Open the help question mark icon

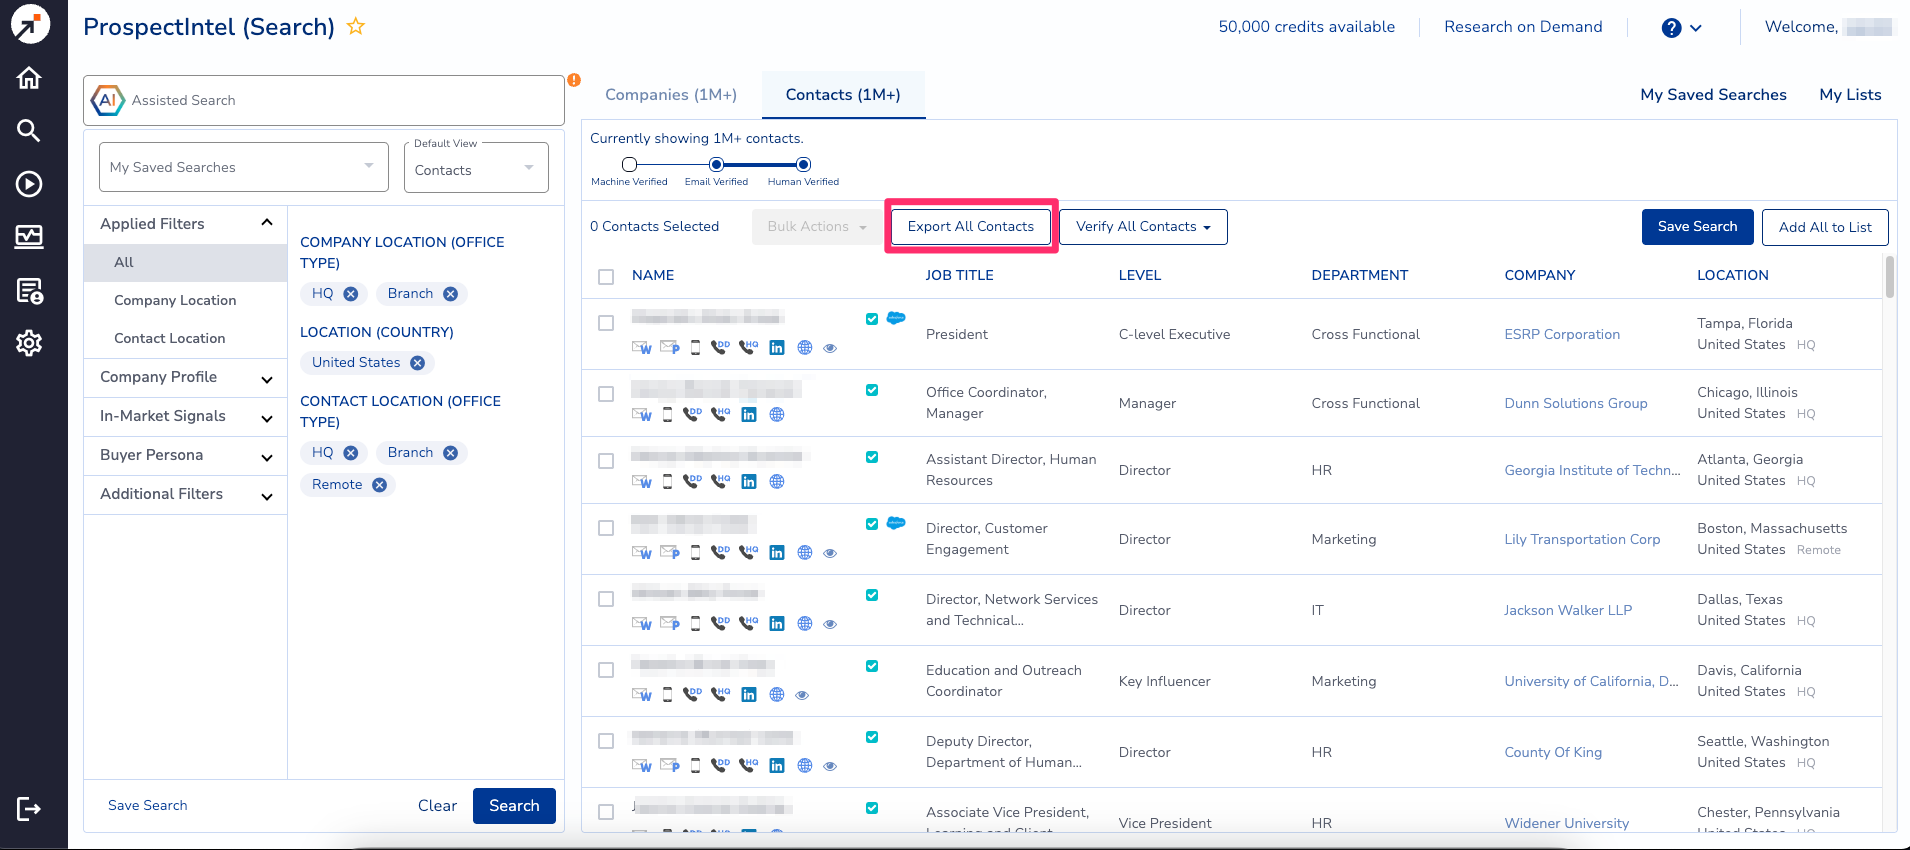tap(1671, 28)
